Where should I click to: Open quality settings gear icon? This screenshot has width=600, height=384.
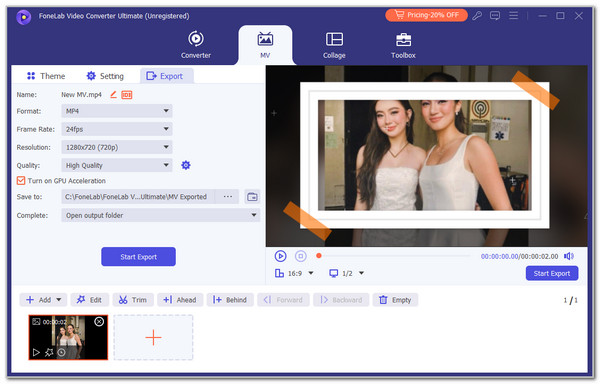(x=186, y=165)
